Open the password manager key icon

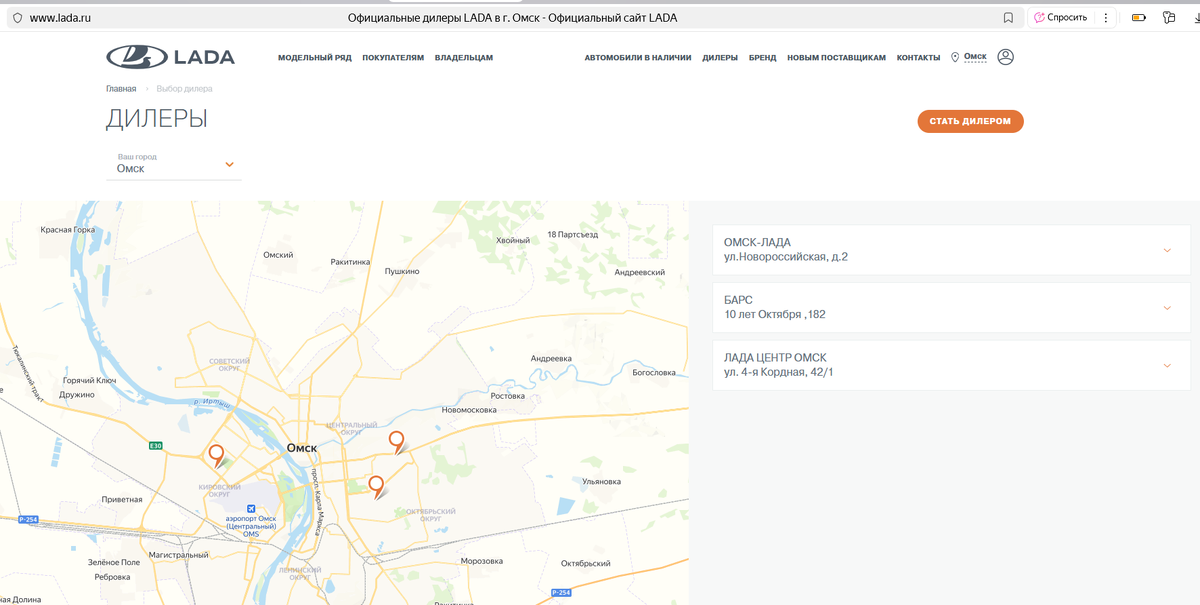point(1168,17)
